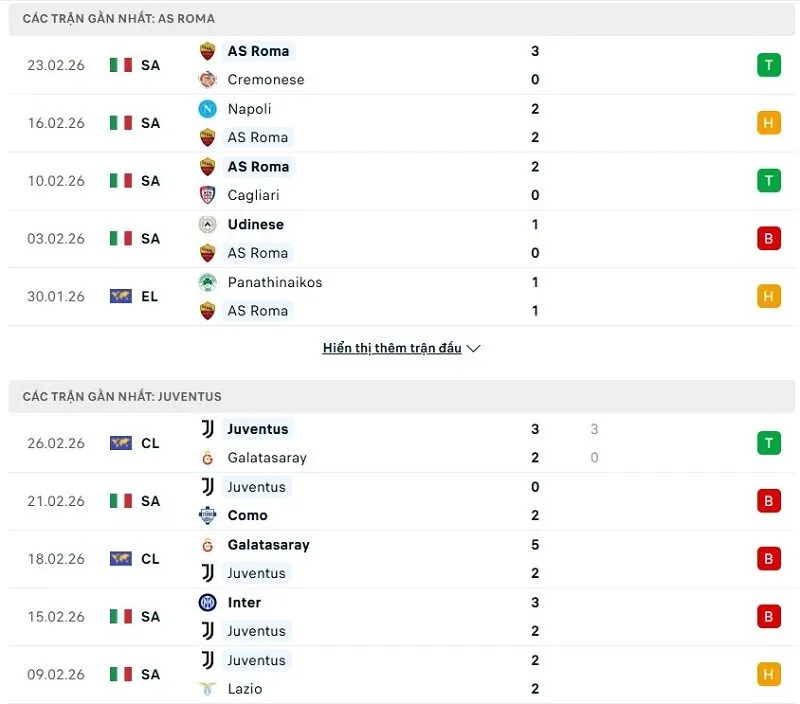Click the Cagliari team badge
Viewport: 800px width, 704px height.
pos(208,195)
